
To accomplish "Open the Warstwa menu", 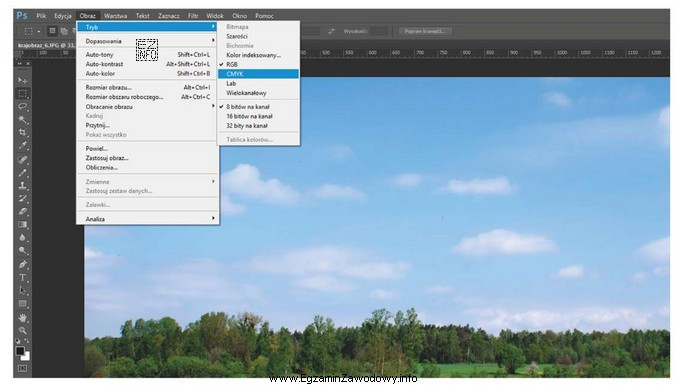I will click(x=116, y=16).
